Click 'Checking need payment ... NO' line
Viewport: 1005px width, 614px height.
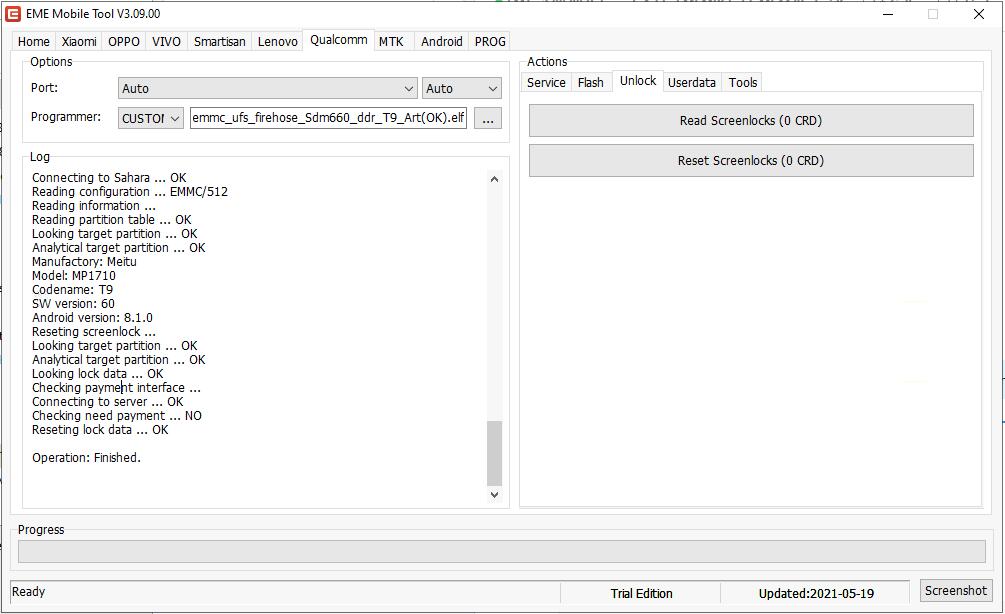(117, 416)
